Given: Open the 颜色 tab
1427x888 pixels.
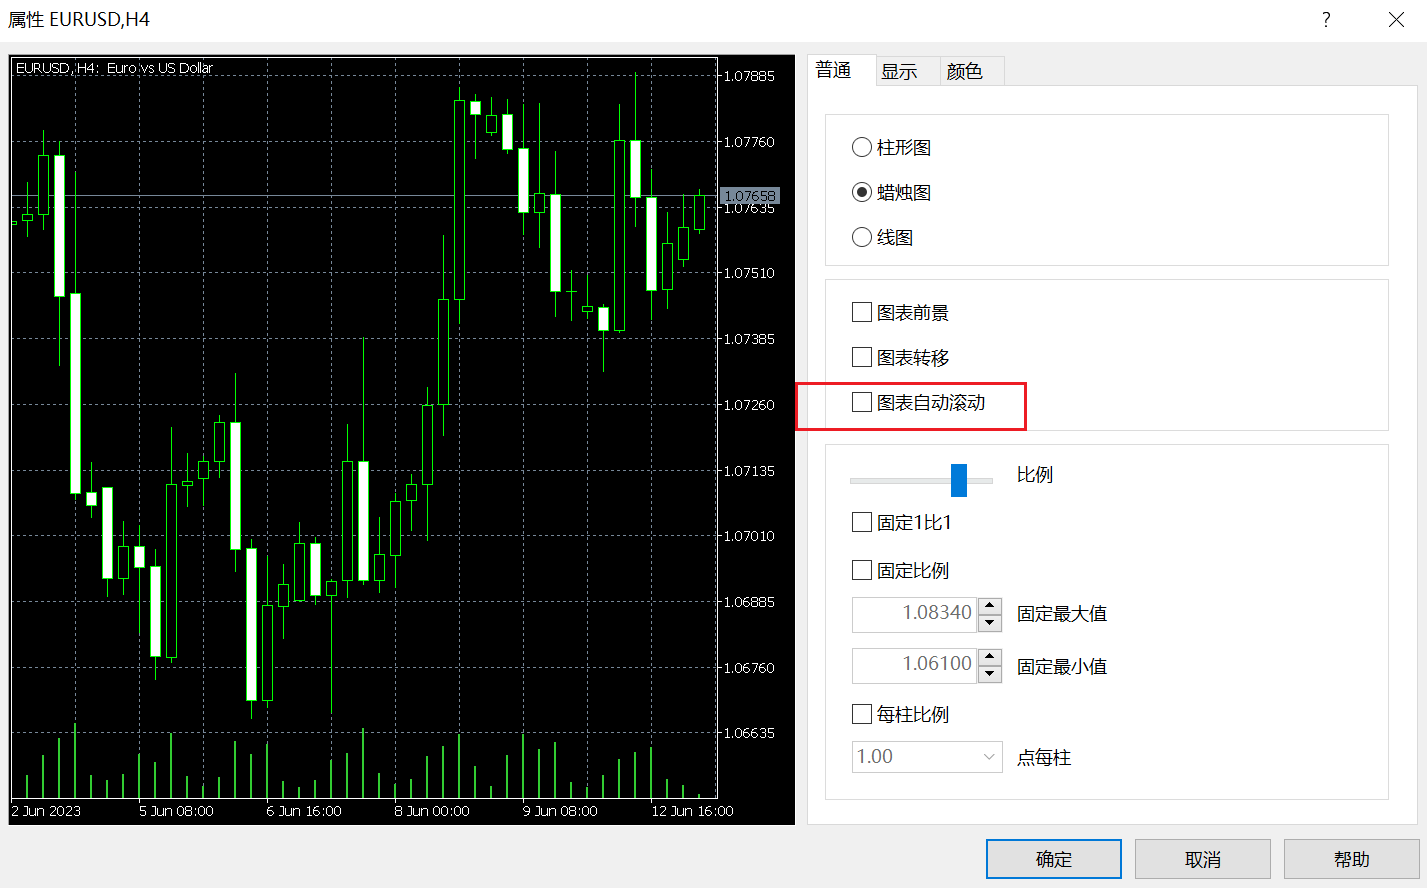Looking at the screenshot, I should pos(965,72).
